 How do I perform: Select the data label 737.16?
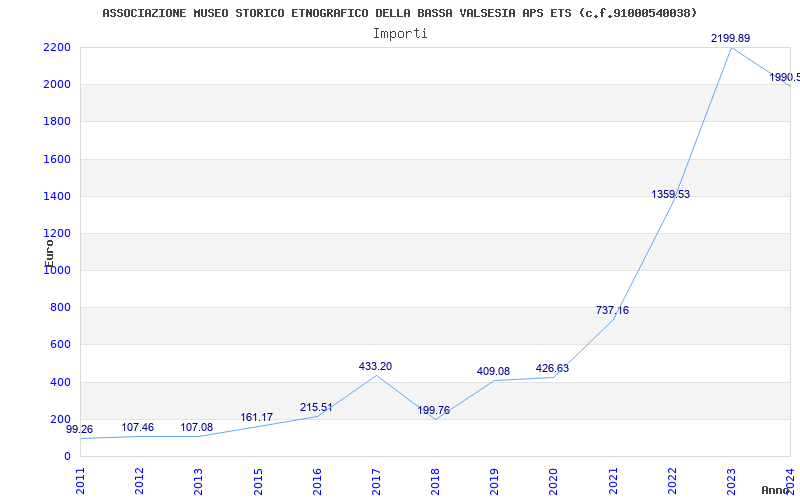[612, 310]
